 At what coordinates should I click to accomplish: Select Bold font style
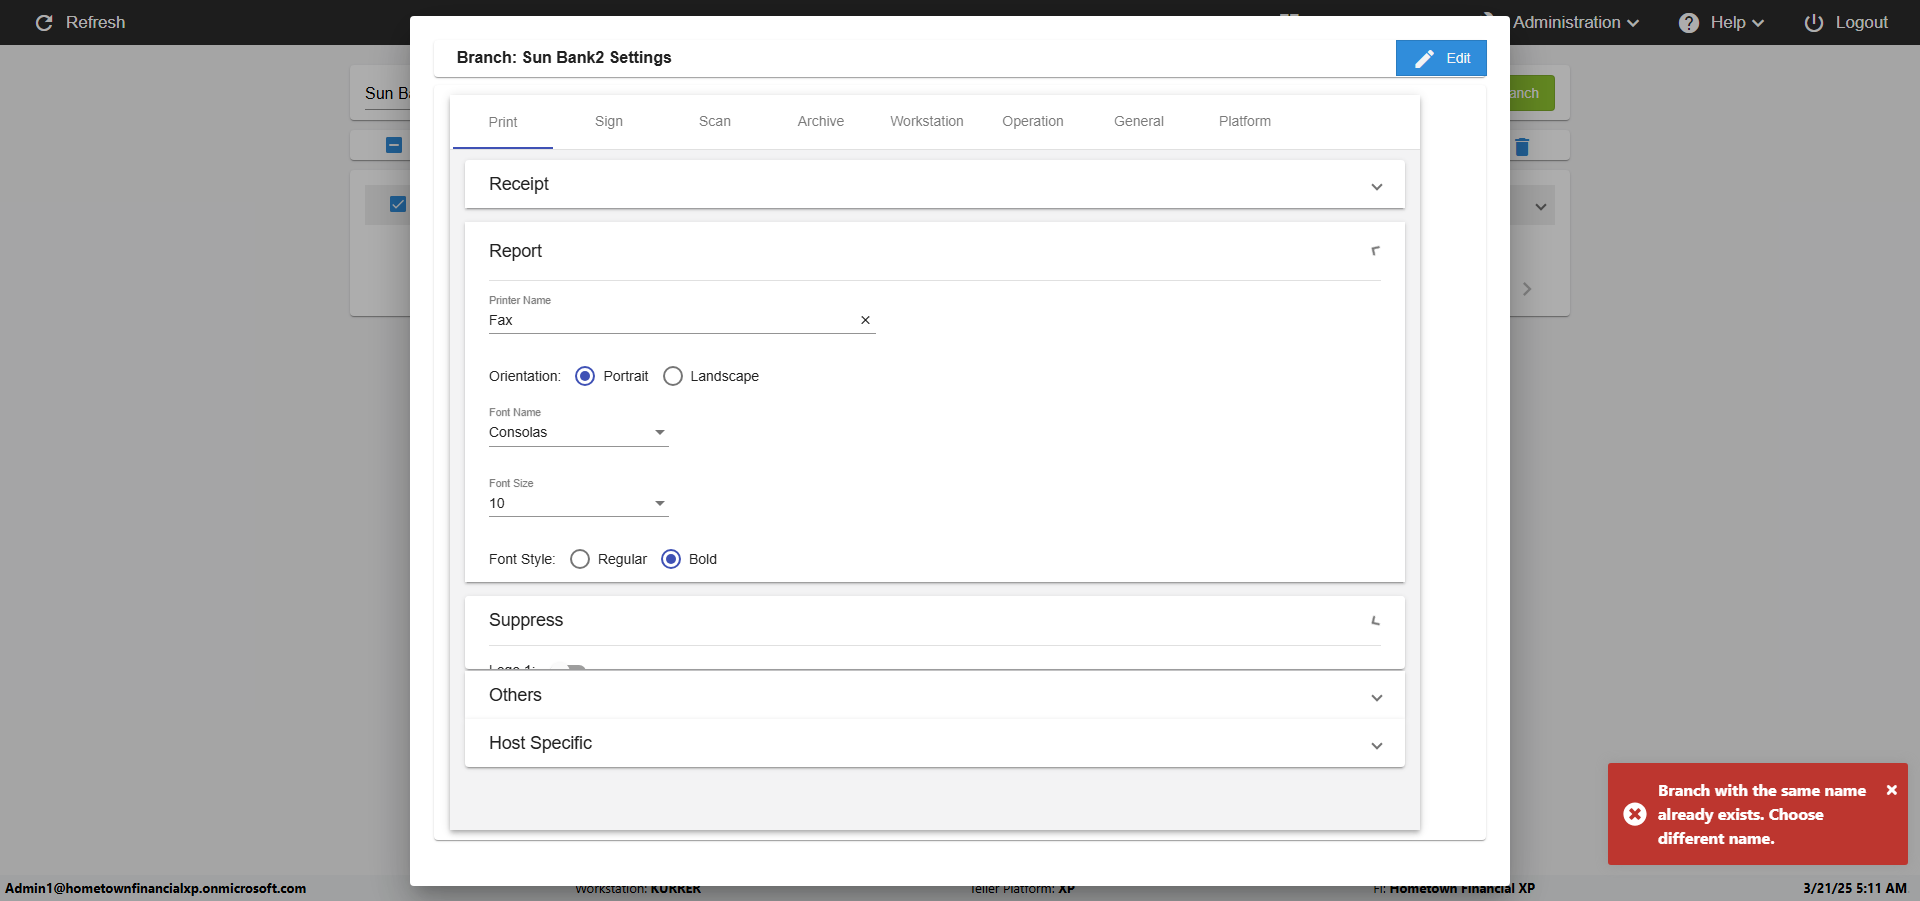coord(671,559)
